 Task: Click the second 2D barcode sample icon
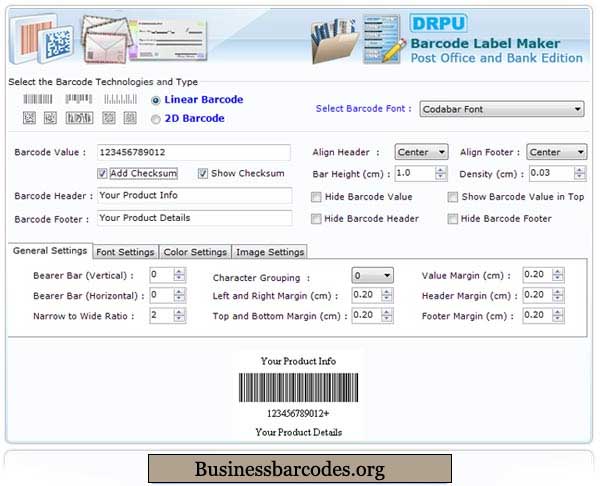tap(50, 118)
